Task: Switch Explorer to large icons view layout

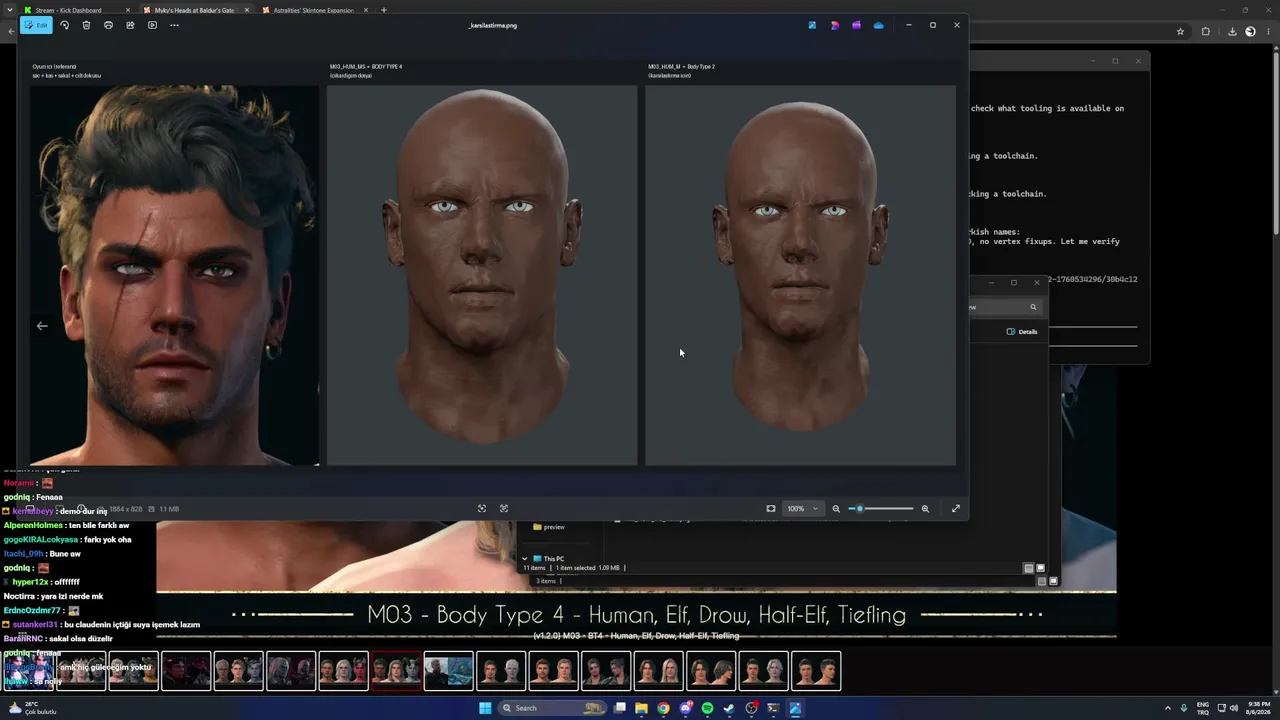Action: 1040,568
